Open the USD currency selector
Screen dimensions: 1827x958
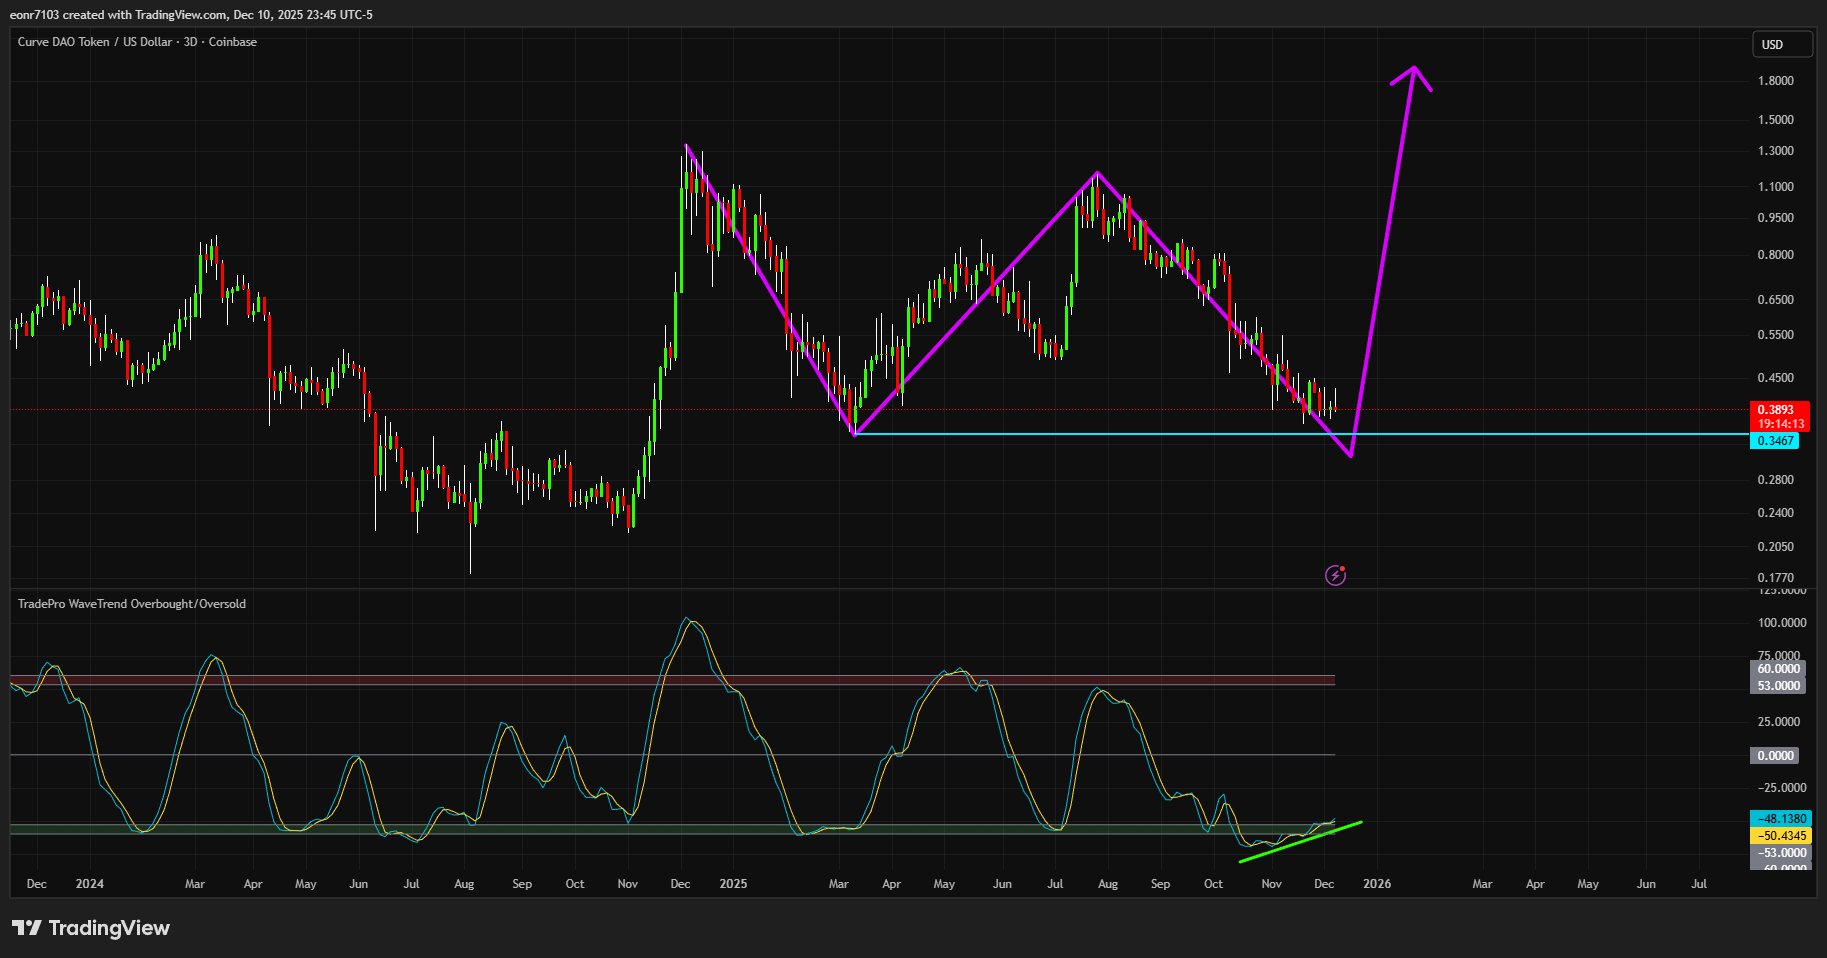click(x=1781, y=44)
